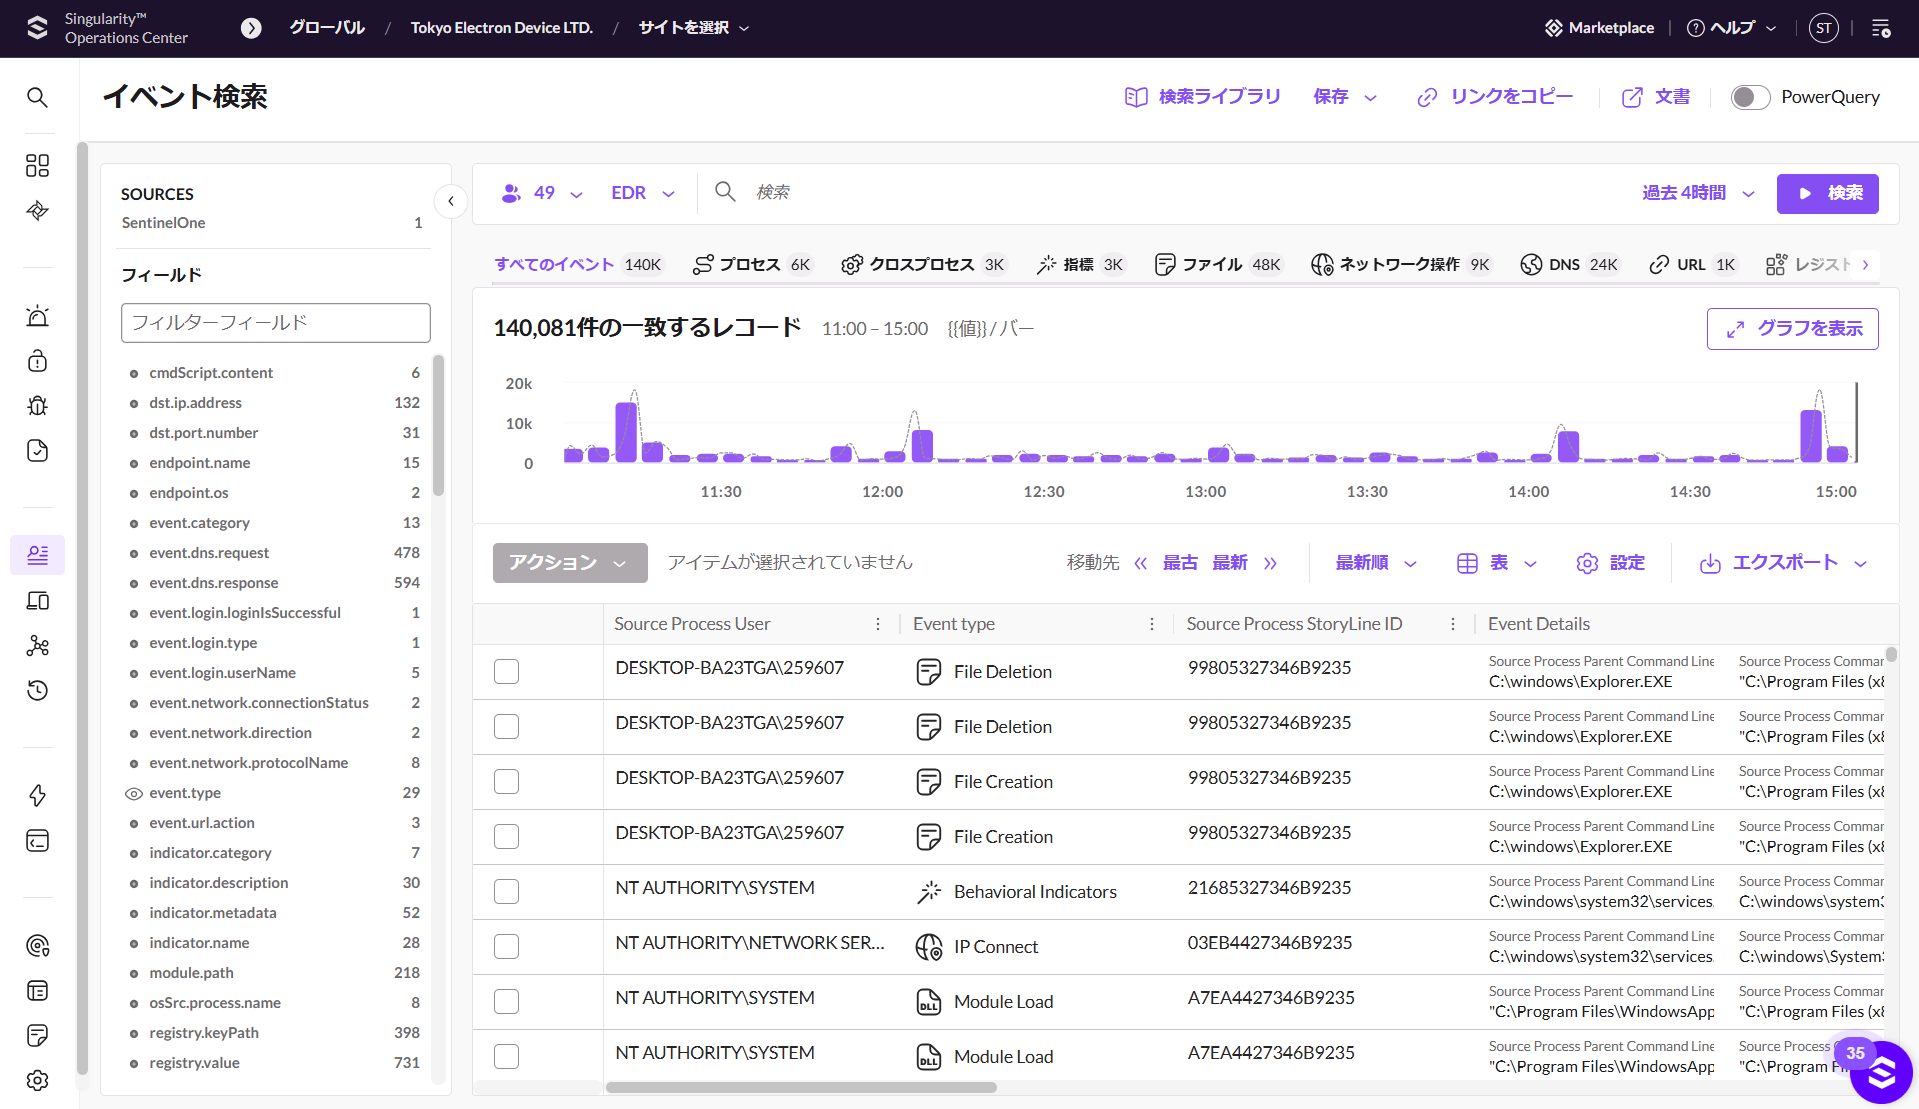Click the alerts siren icon in sidebar
This screenshot has width=1919, height=1109.
point(37,316)
